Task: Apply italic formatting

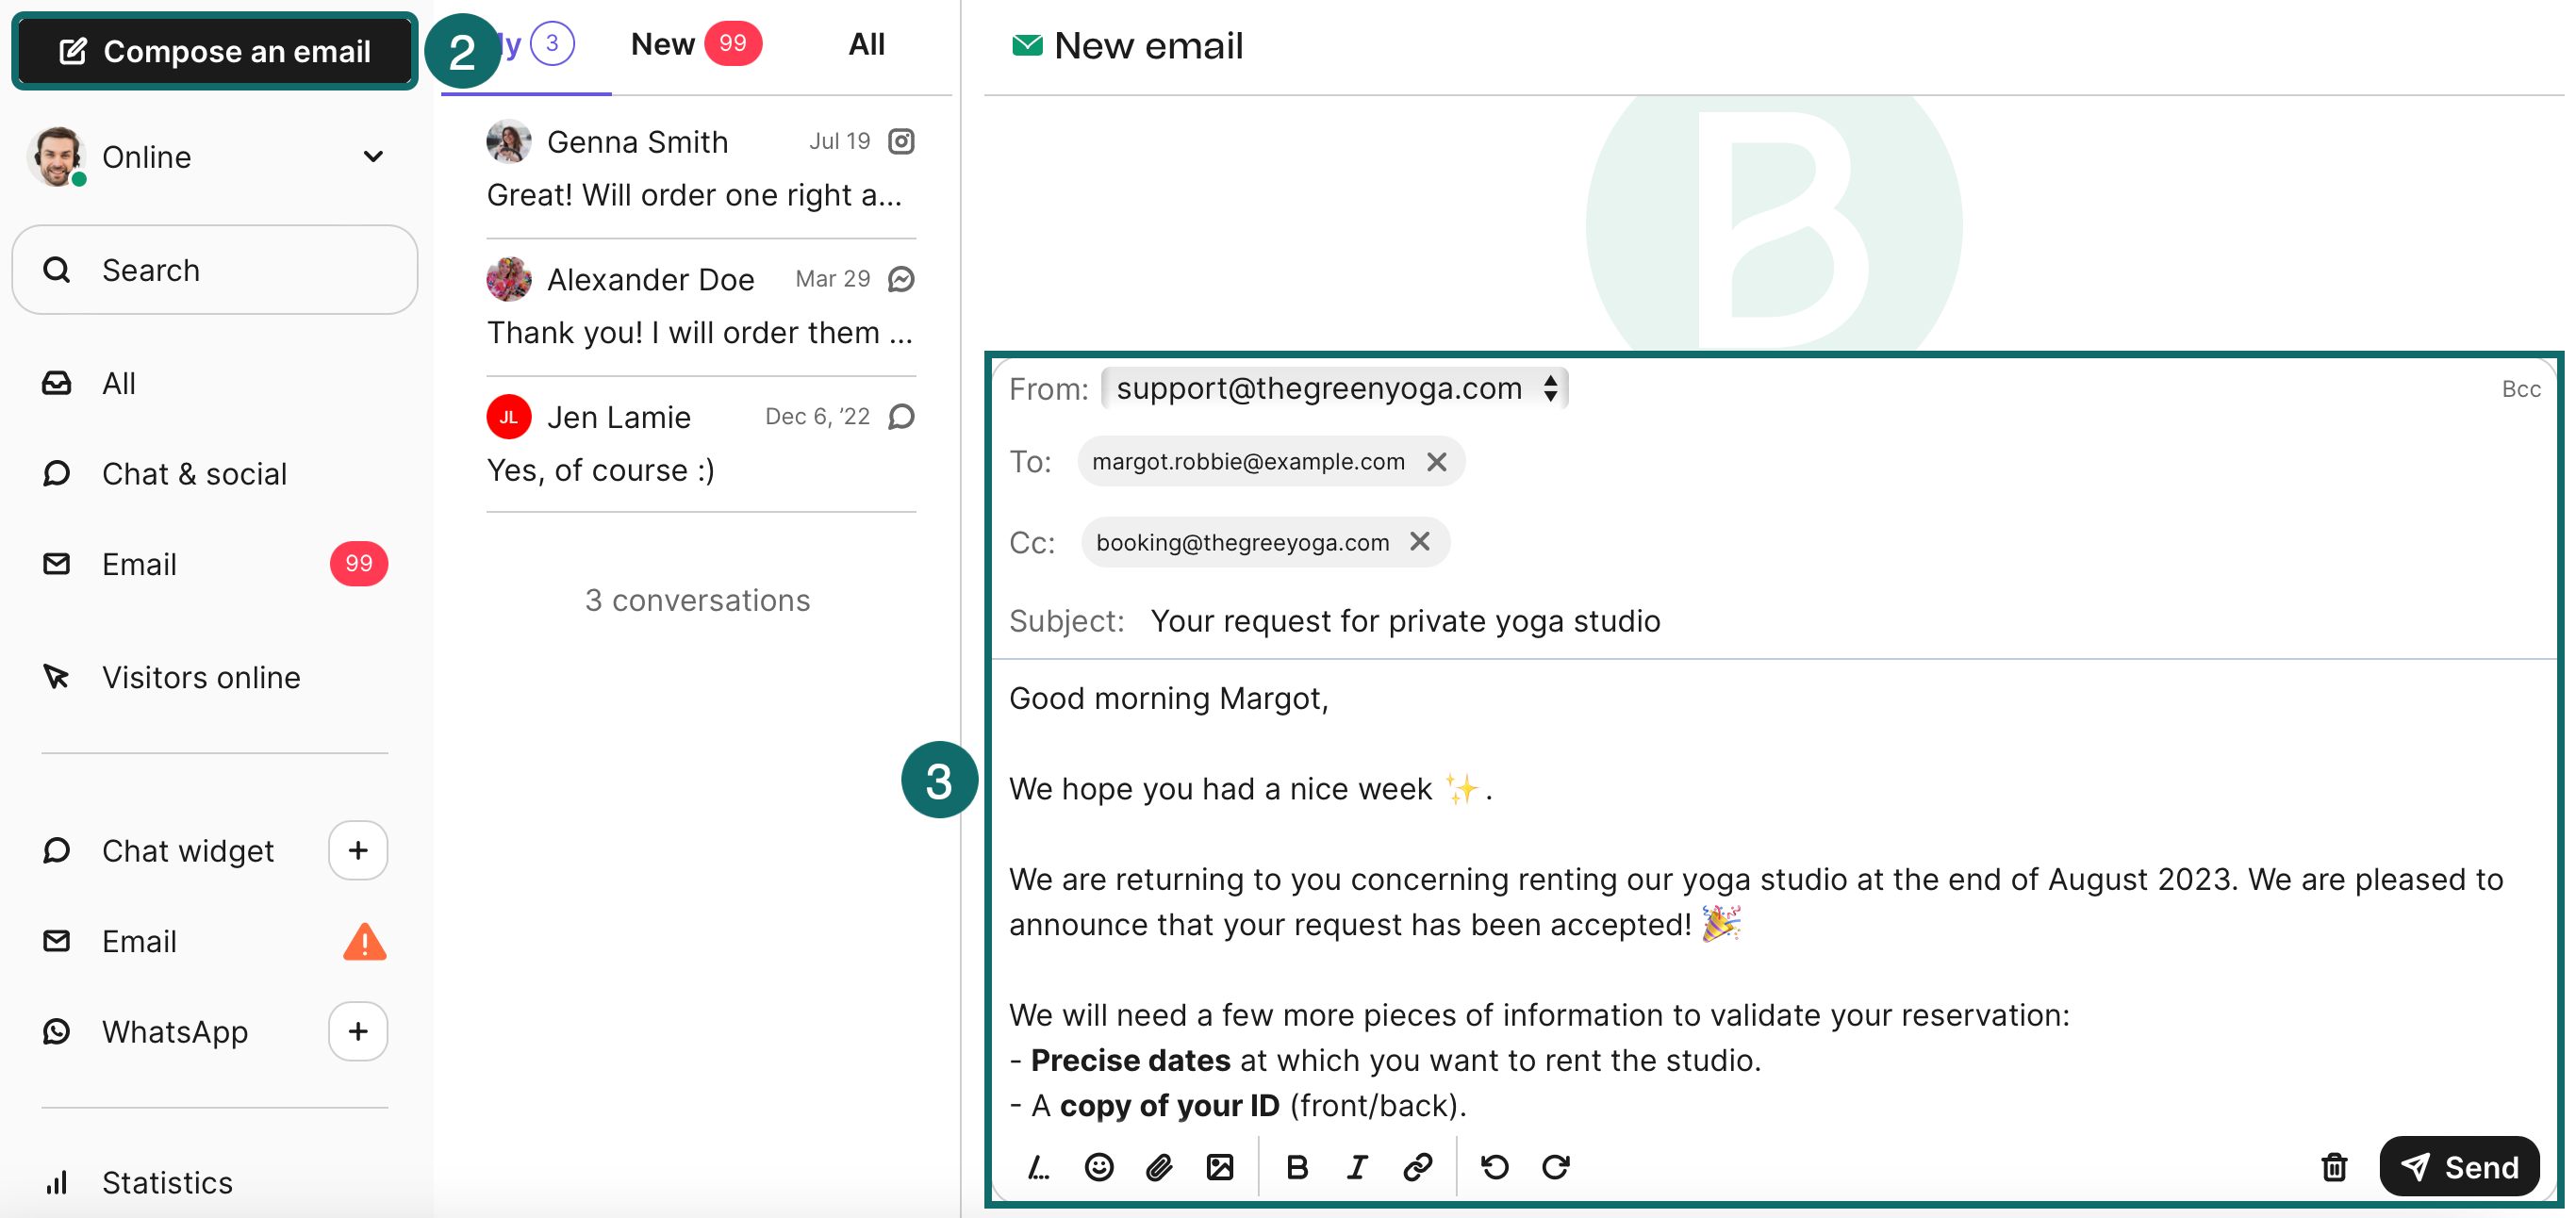Action: pos(1357,1167)
